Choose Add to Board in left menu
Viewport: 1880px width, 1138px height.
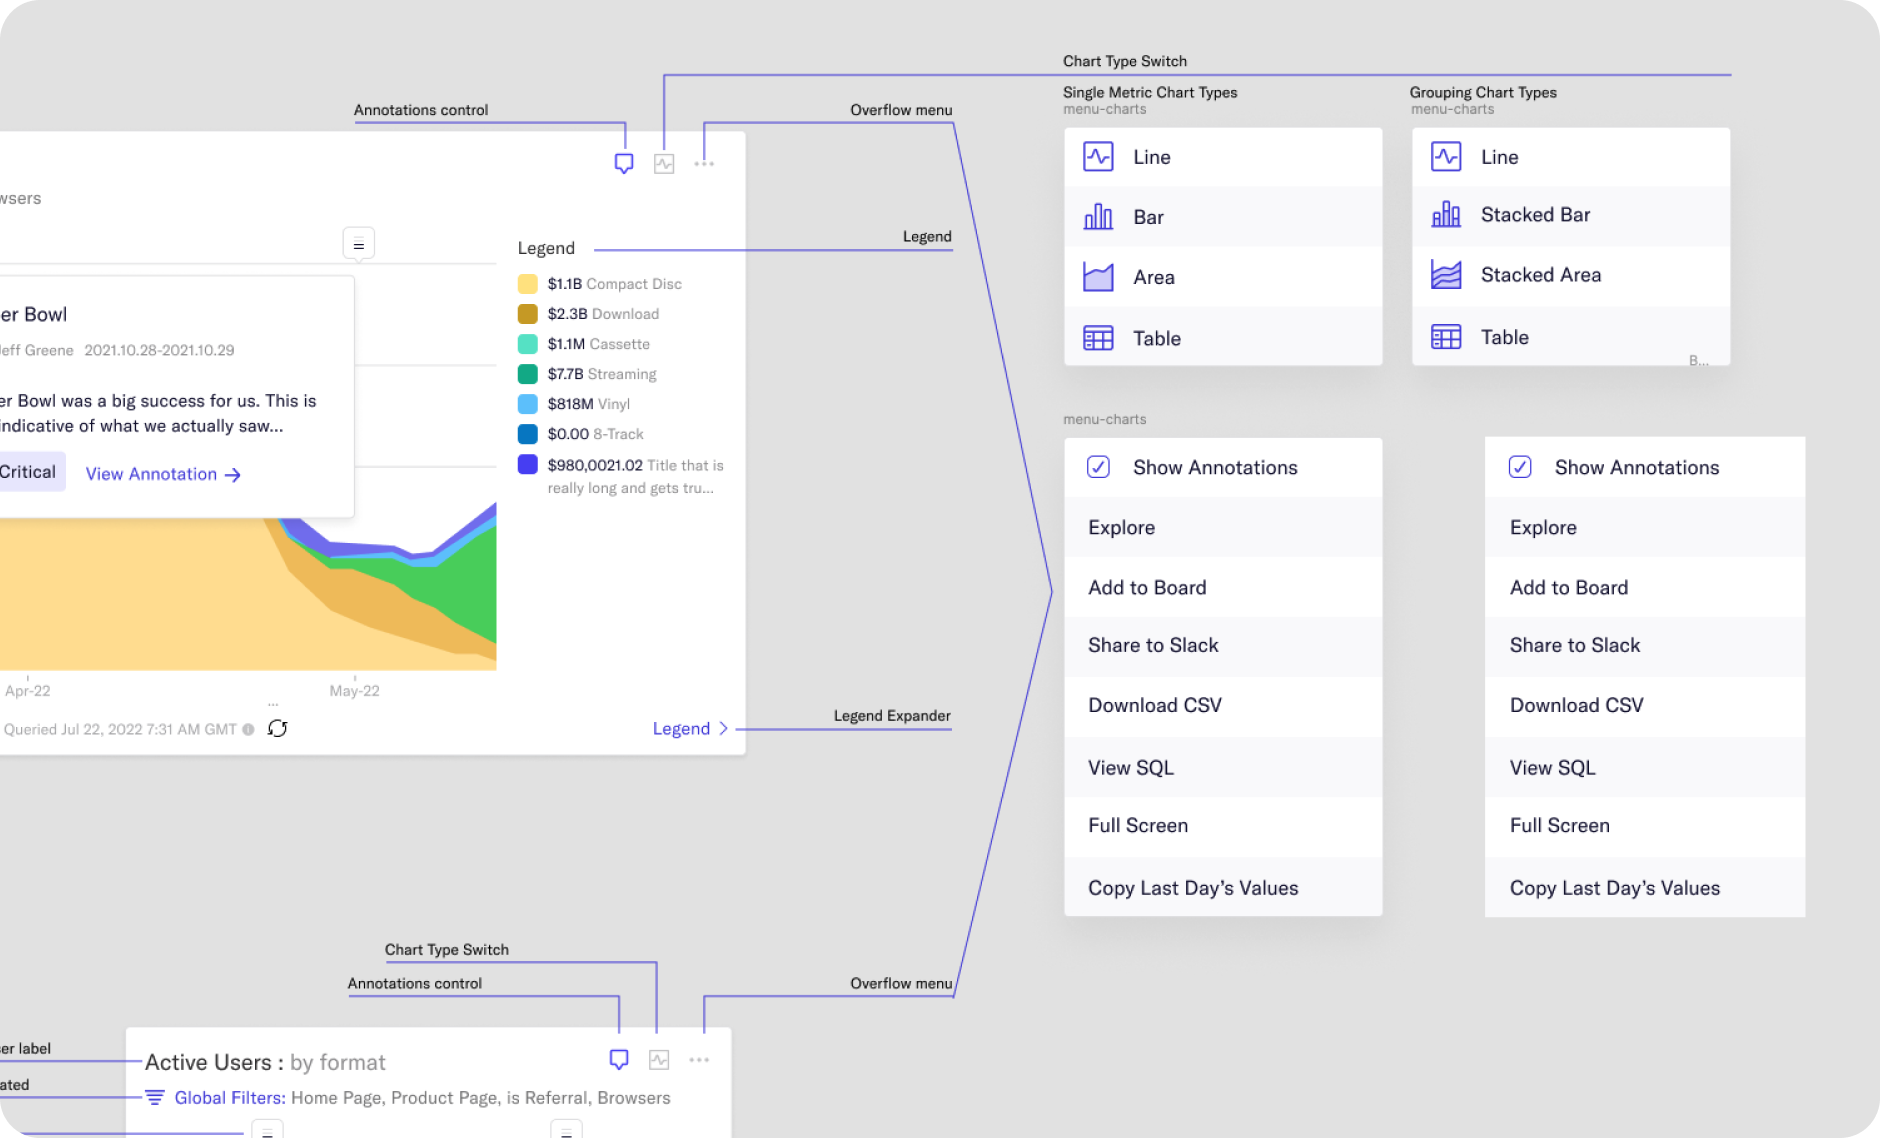coord(1223,587)
